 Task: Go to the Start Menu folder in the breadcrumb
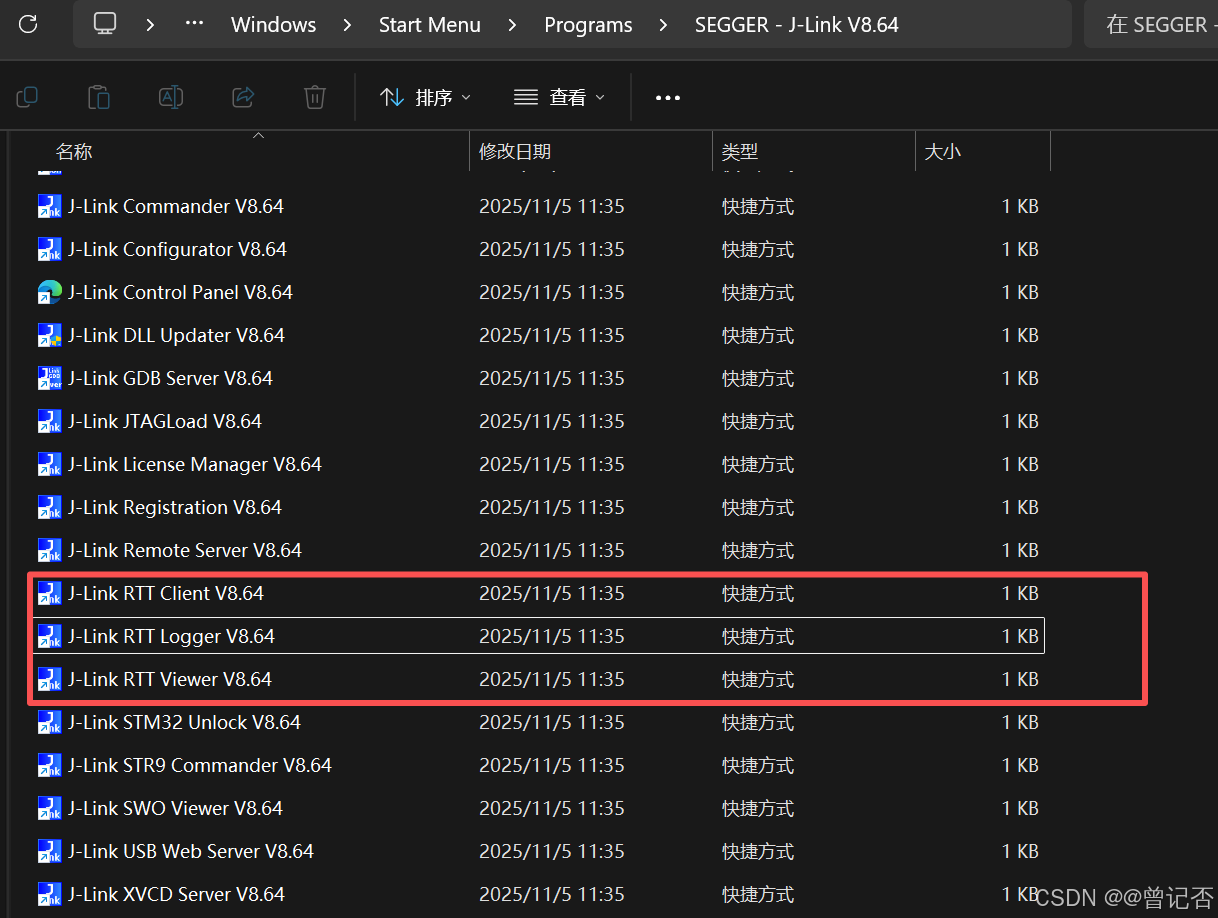pyautogui.click(x=430, y=24)
